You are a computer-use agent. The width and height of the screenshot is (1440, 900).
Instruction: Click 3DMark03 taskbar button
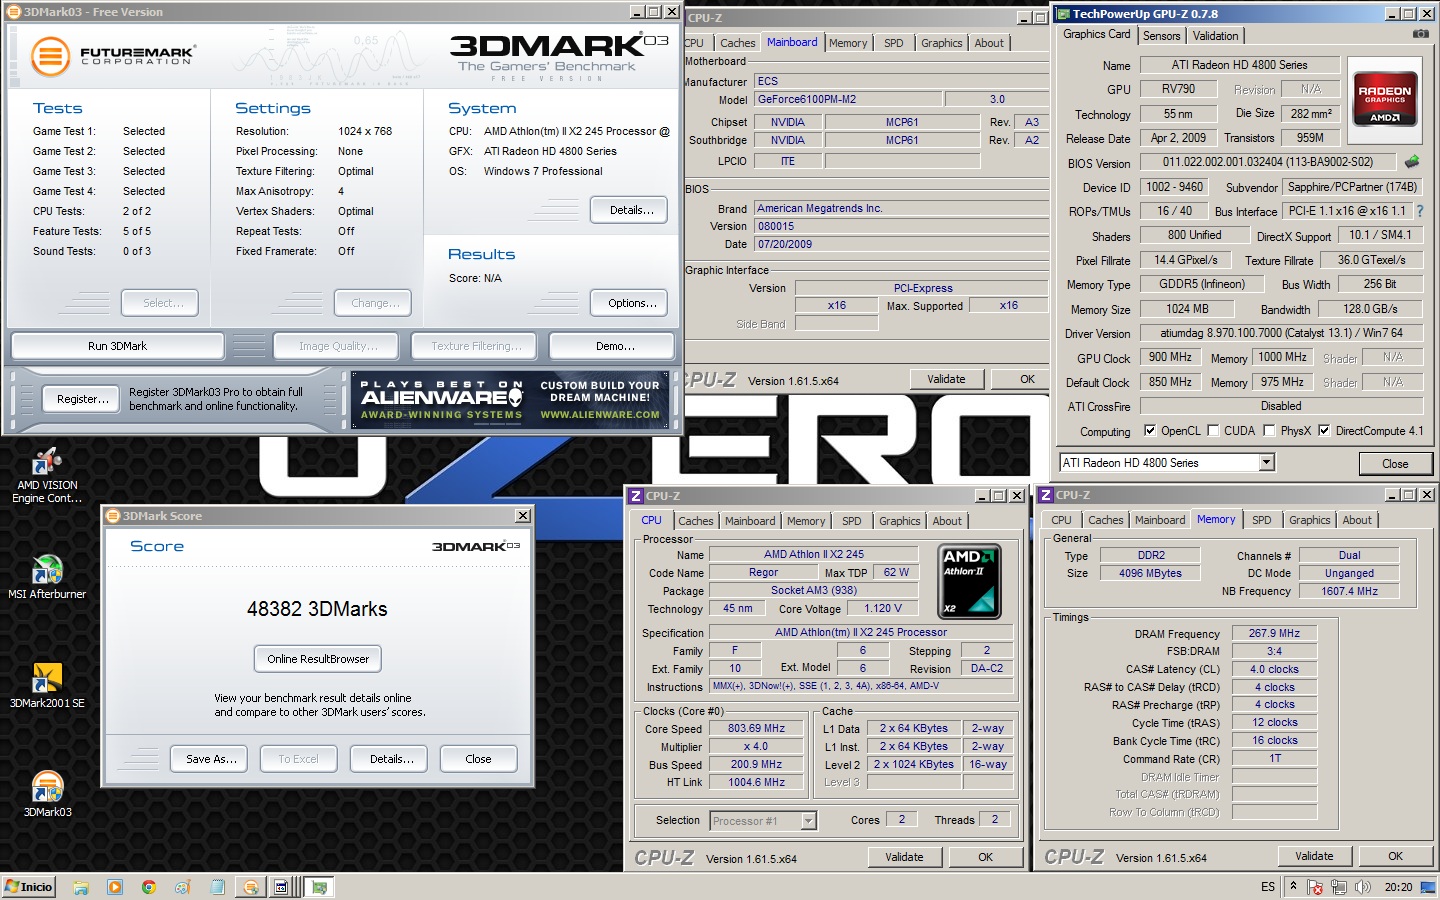(251, 887)
